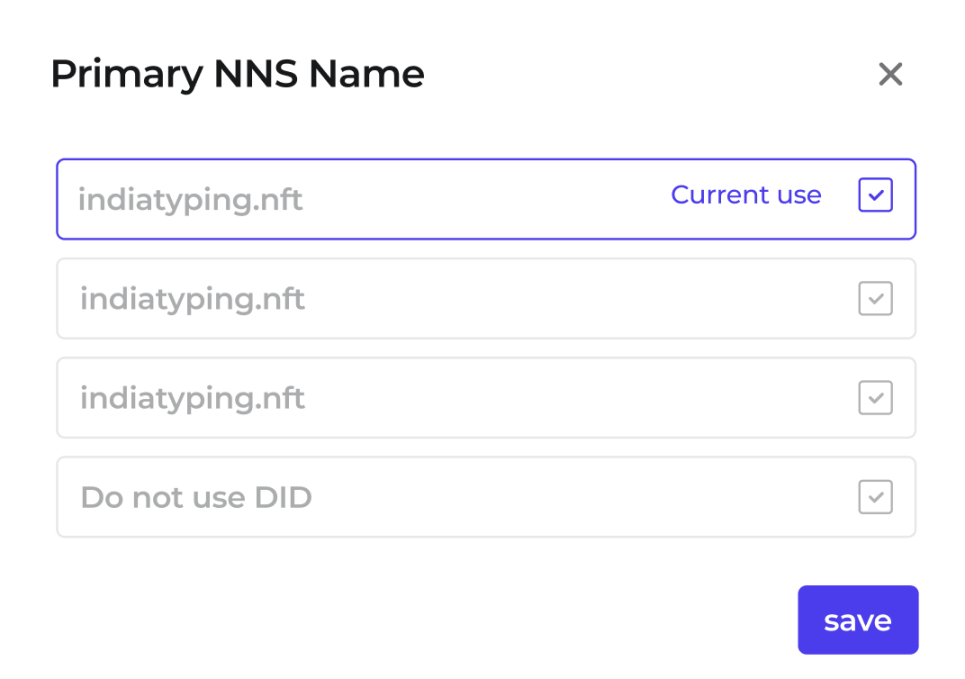The image size is (965, 679).
Task: Dismiss the dialog with the X icon
Action: pyautogui.click(x=890, y=74)
